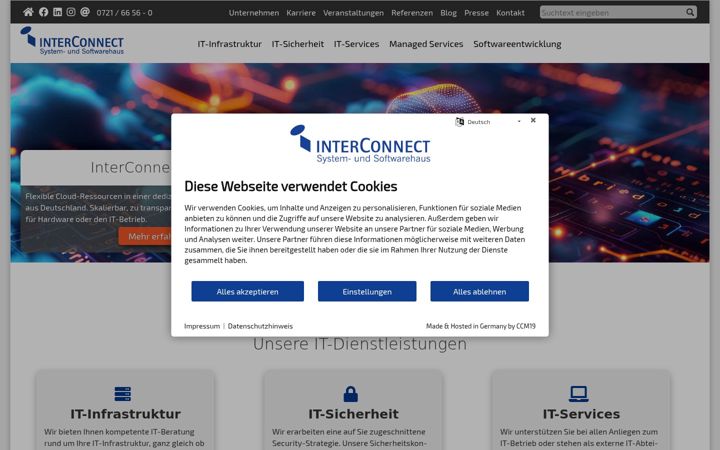Viewport: 720px width, 450px height.
Task: Click the InterConnect logo in header
Action: pyautogui.click(x=72, y=41)
